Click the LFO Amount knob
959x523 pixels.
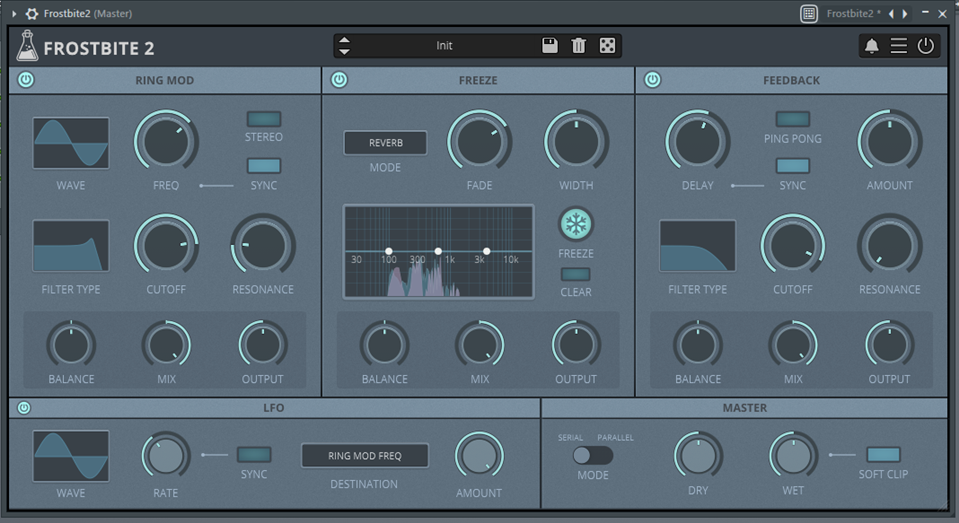click(479, 456)
